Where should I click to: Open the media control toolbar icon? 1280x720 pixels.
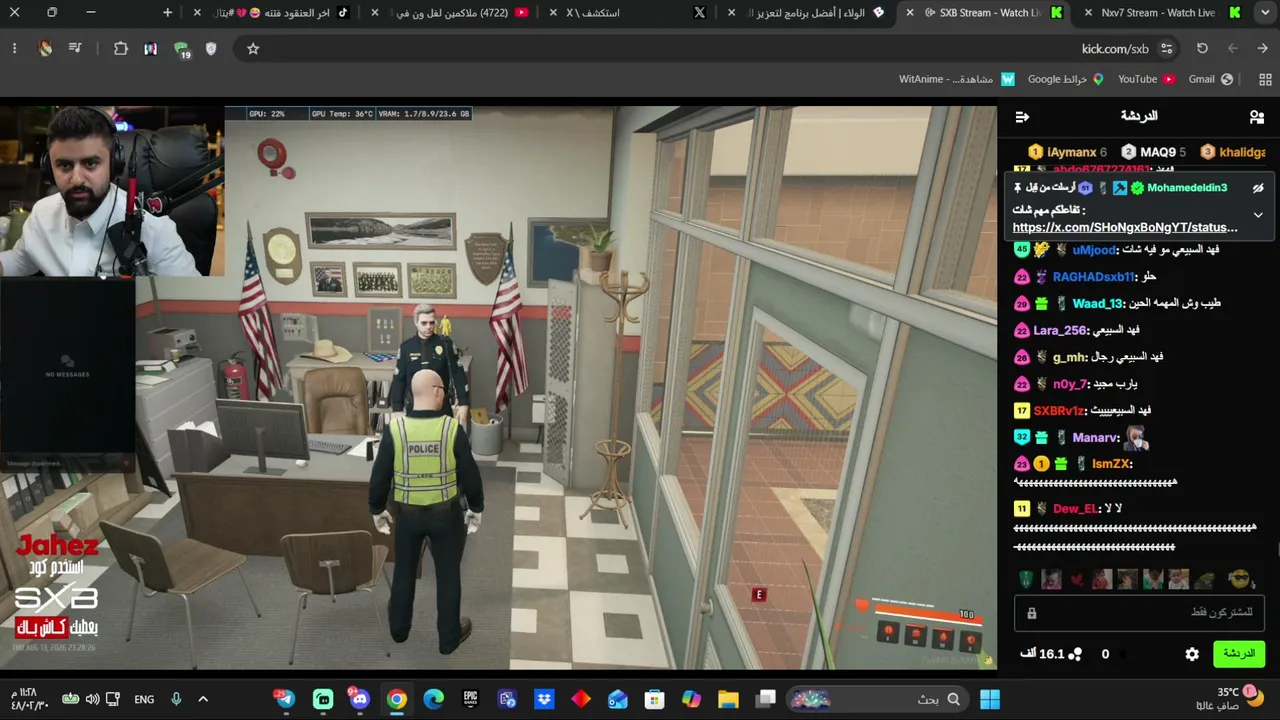pyautogui.click(x=75, y=49)
